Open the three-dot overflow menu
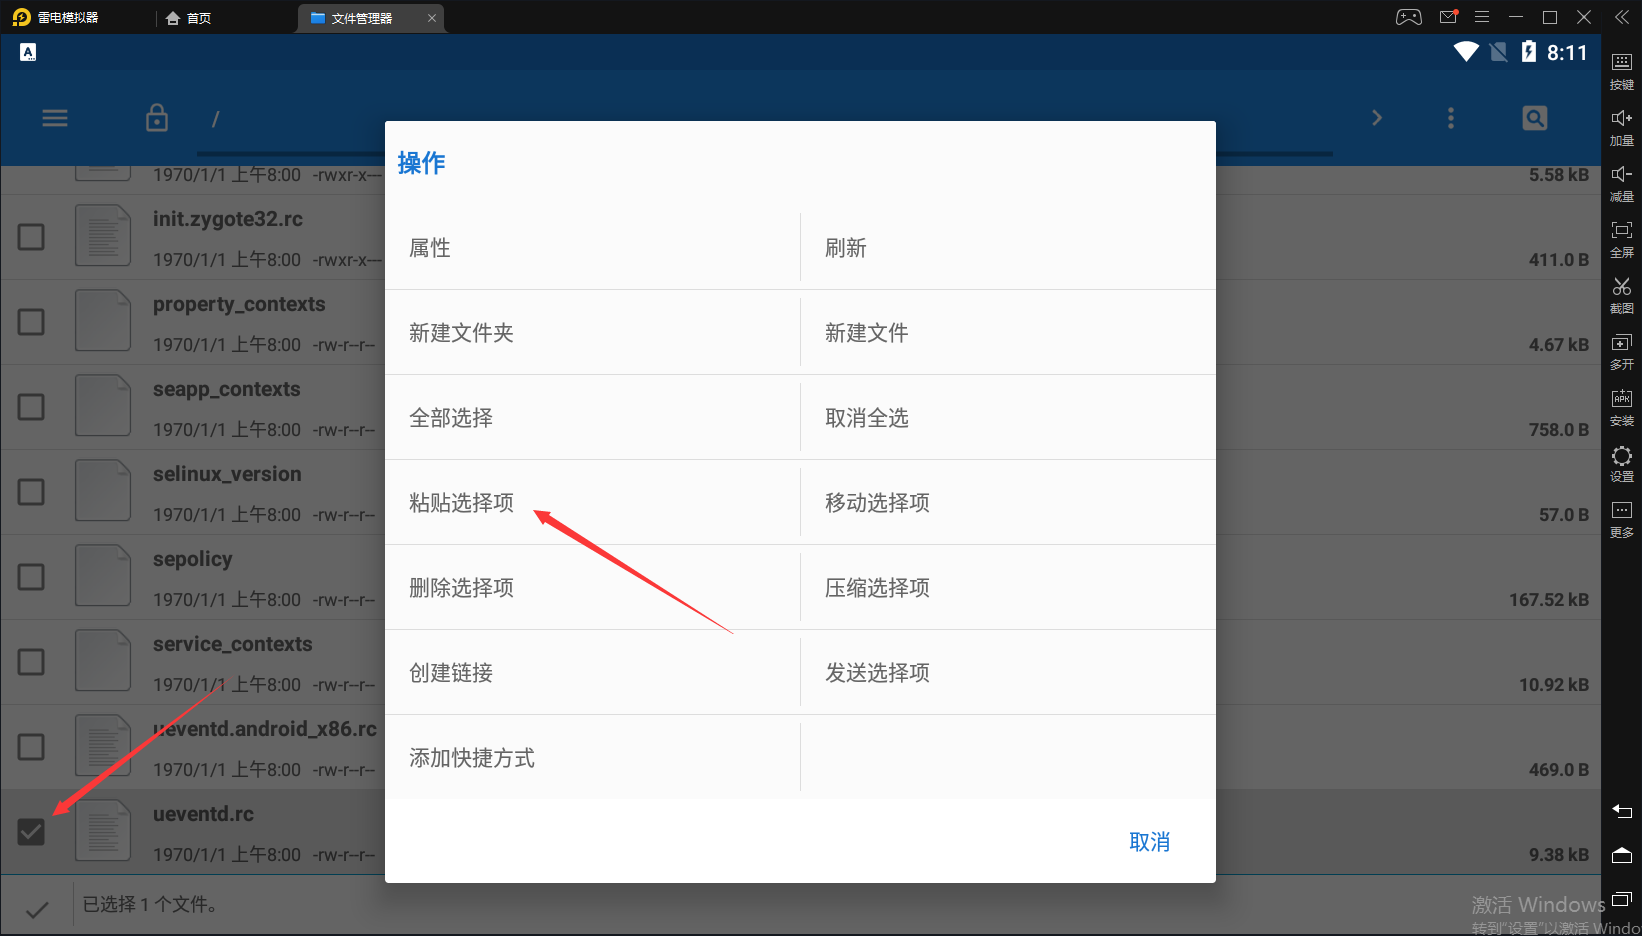The width and height of the screenshot is (1642, 936). tap(1450, 118)
